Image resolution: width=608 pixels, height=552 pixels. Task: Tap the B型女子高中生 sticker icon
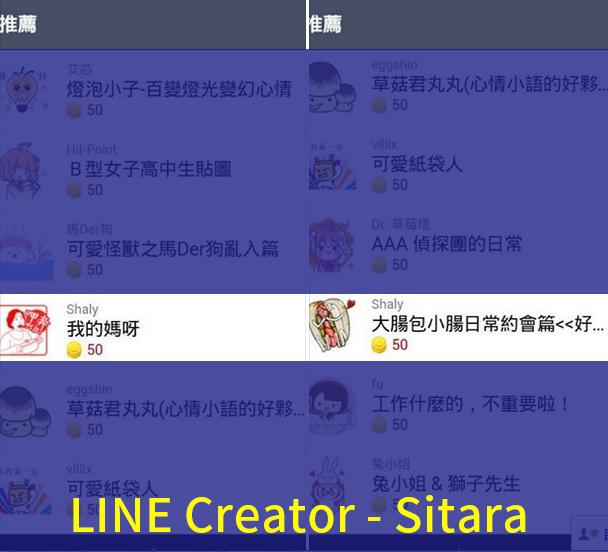(x=21, y=171)
